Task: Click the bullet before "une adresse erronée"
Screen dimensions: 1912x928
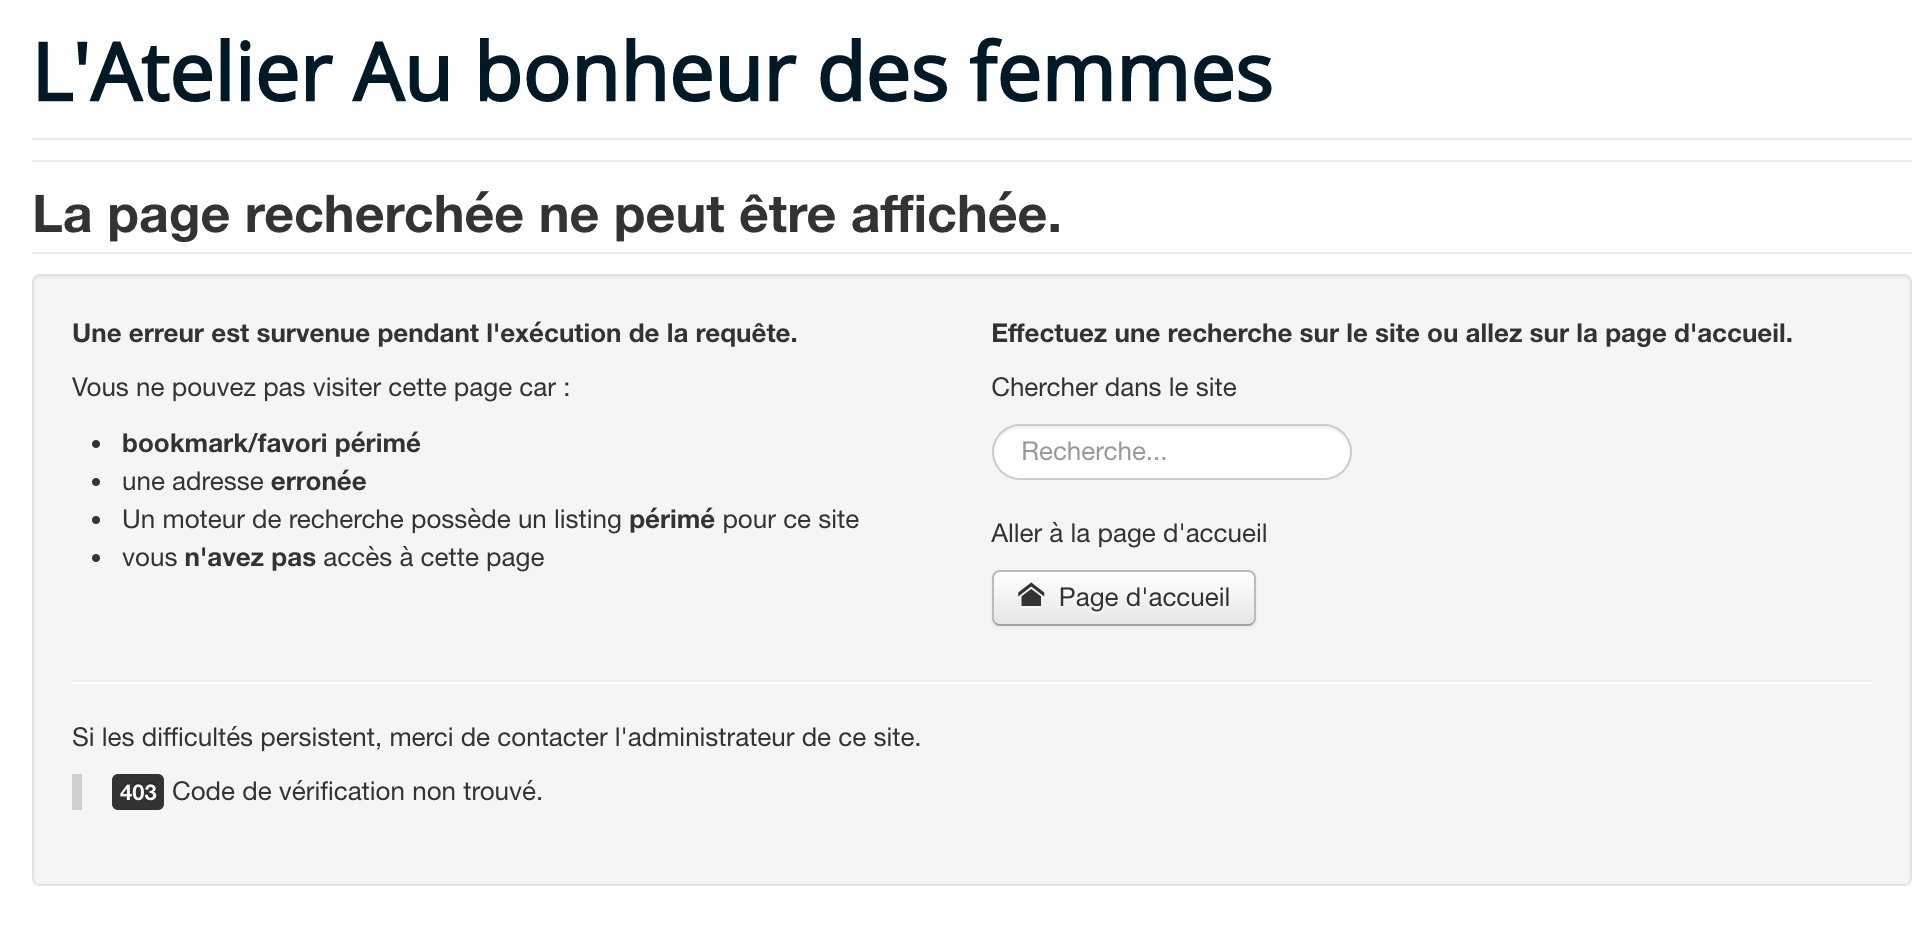Action: (96, 482)
